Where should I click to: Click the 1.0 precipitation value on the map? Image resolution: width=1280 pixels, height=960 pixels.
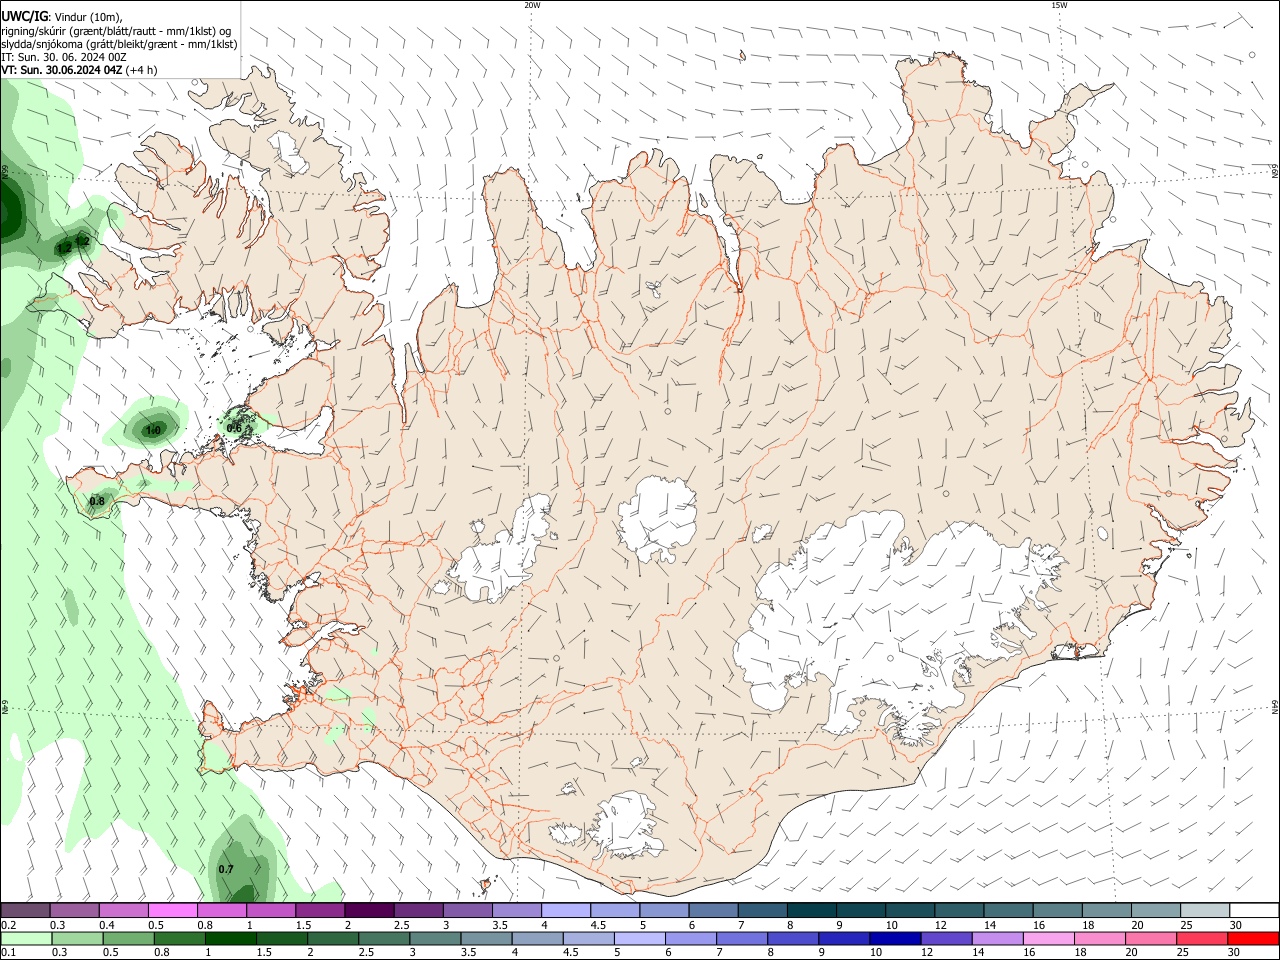coord(153,430)
